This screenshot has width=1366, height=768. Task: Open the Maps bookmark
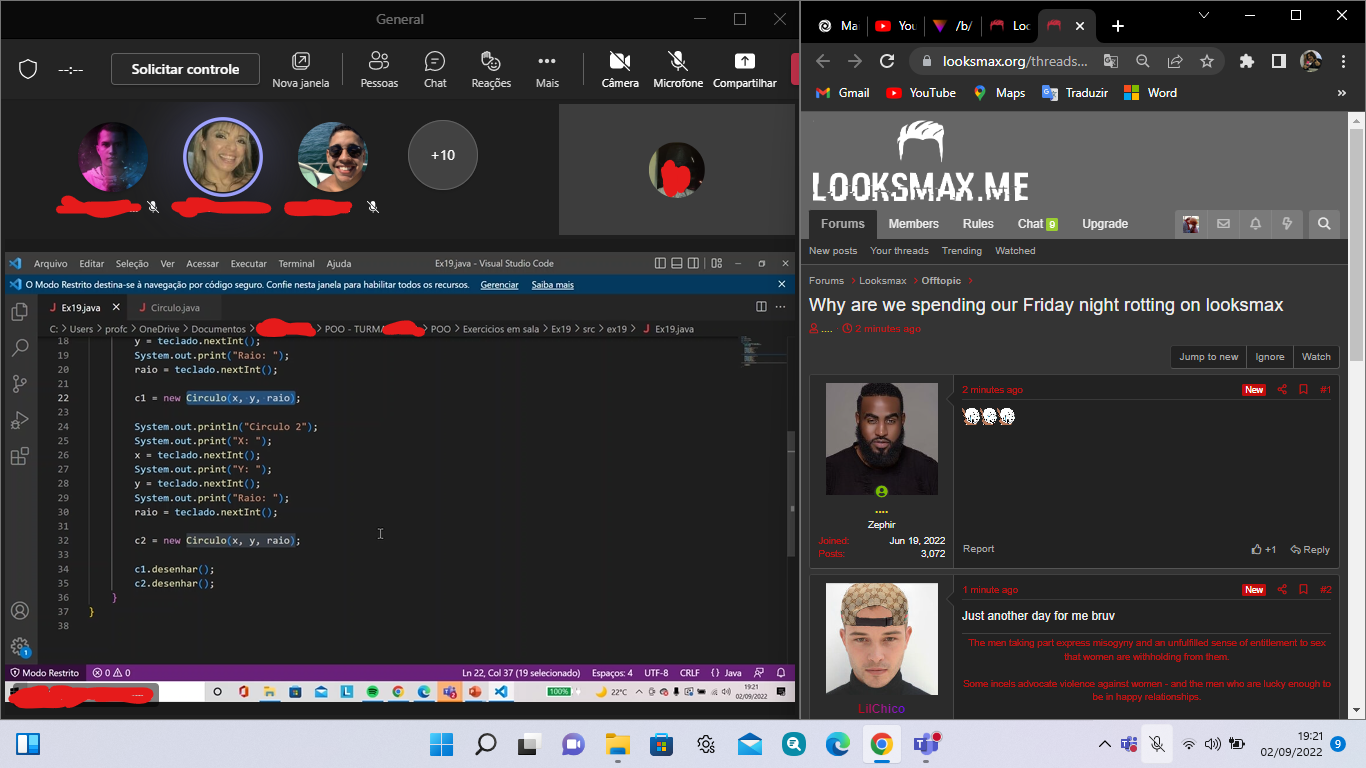point(998,92)
